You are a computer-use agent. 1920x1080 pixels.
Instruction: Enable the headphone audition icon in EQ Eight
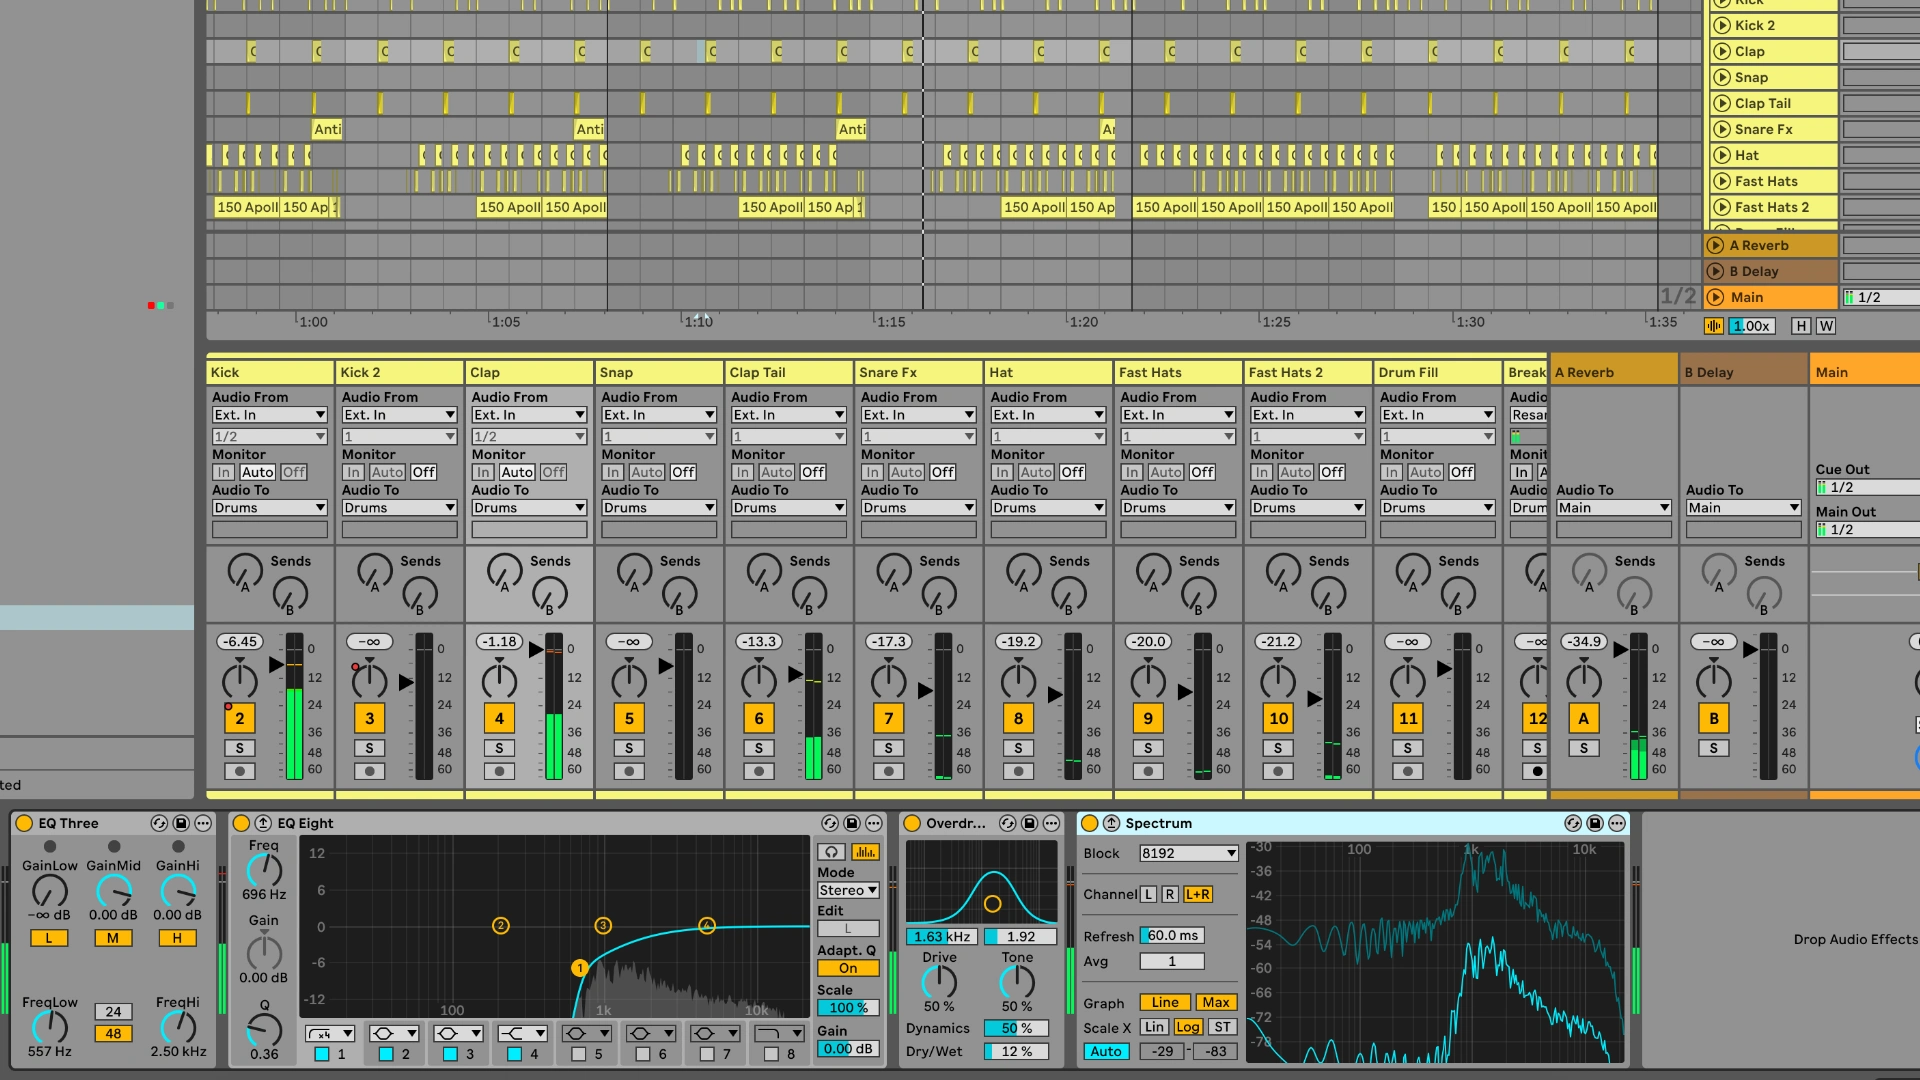832,852
